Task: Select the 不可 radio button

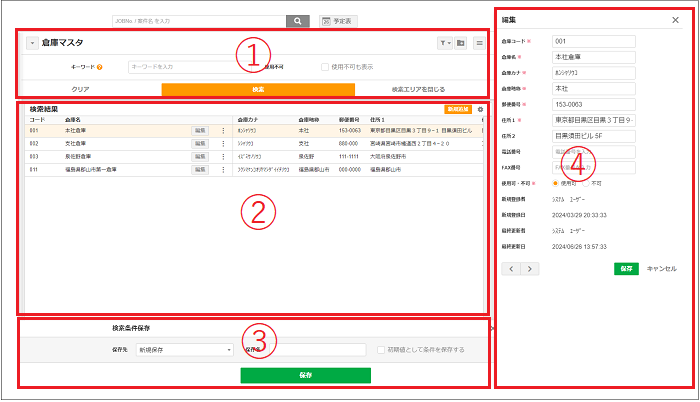Action: (x=587, y=183)
